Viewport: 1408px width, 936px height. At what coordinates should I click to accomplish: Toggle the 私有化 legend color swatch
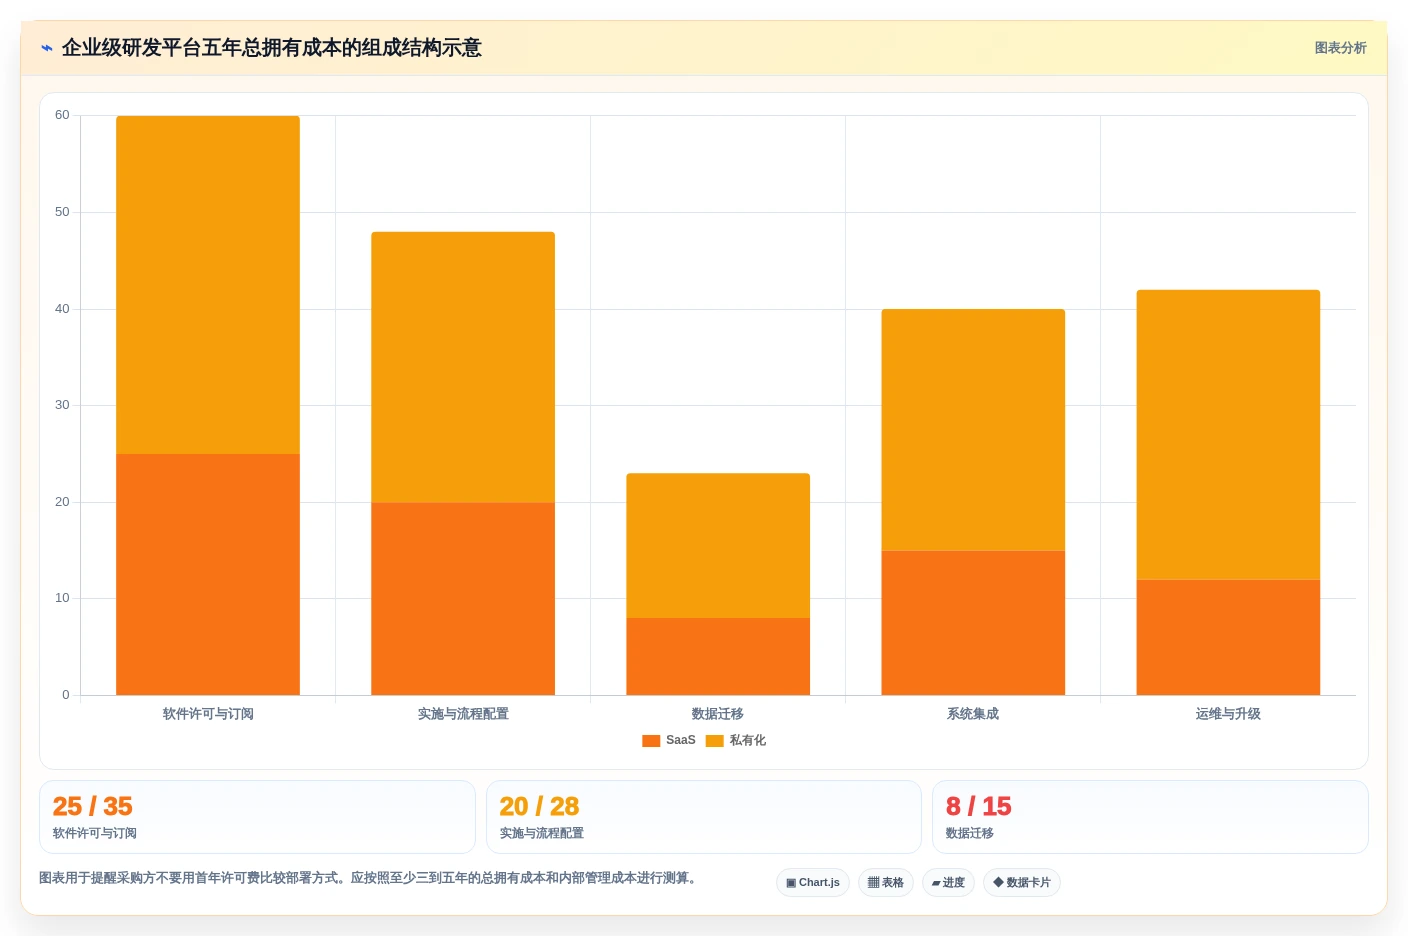tap(714, 741)
